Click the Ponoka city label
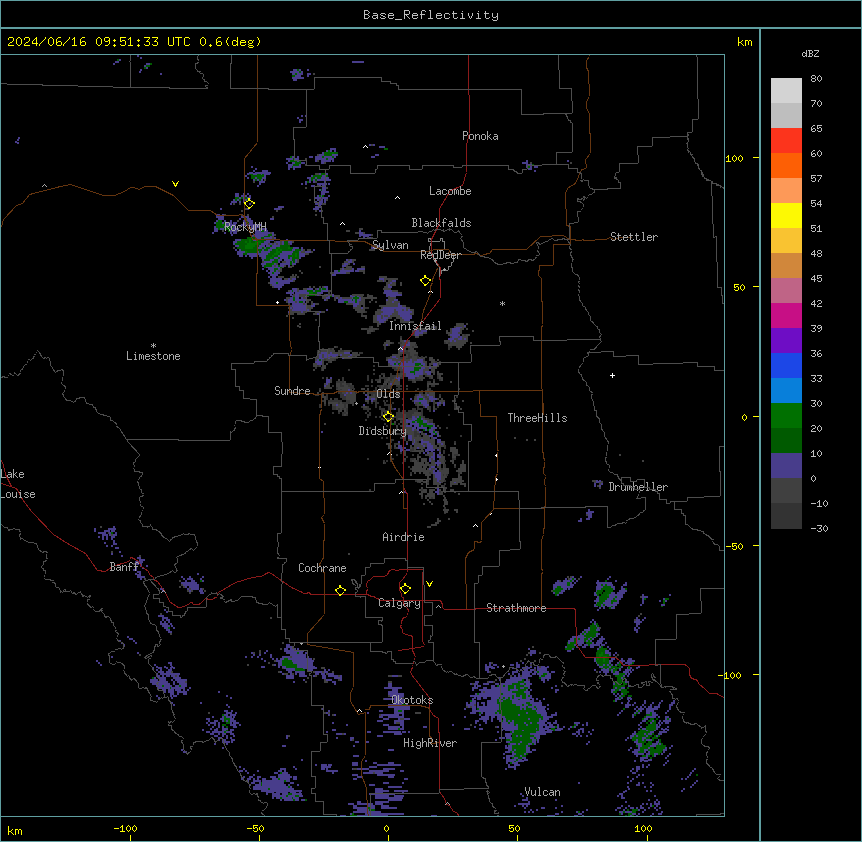Image resolution: width=862 pixels, height=842 pixels. (x=480, y=136)
